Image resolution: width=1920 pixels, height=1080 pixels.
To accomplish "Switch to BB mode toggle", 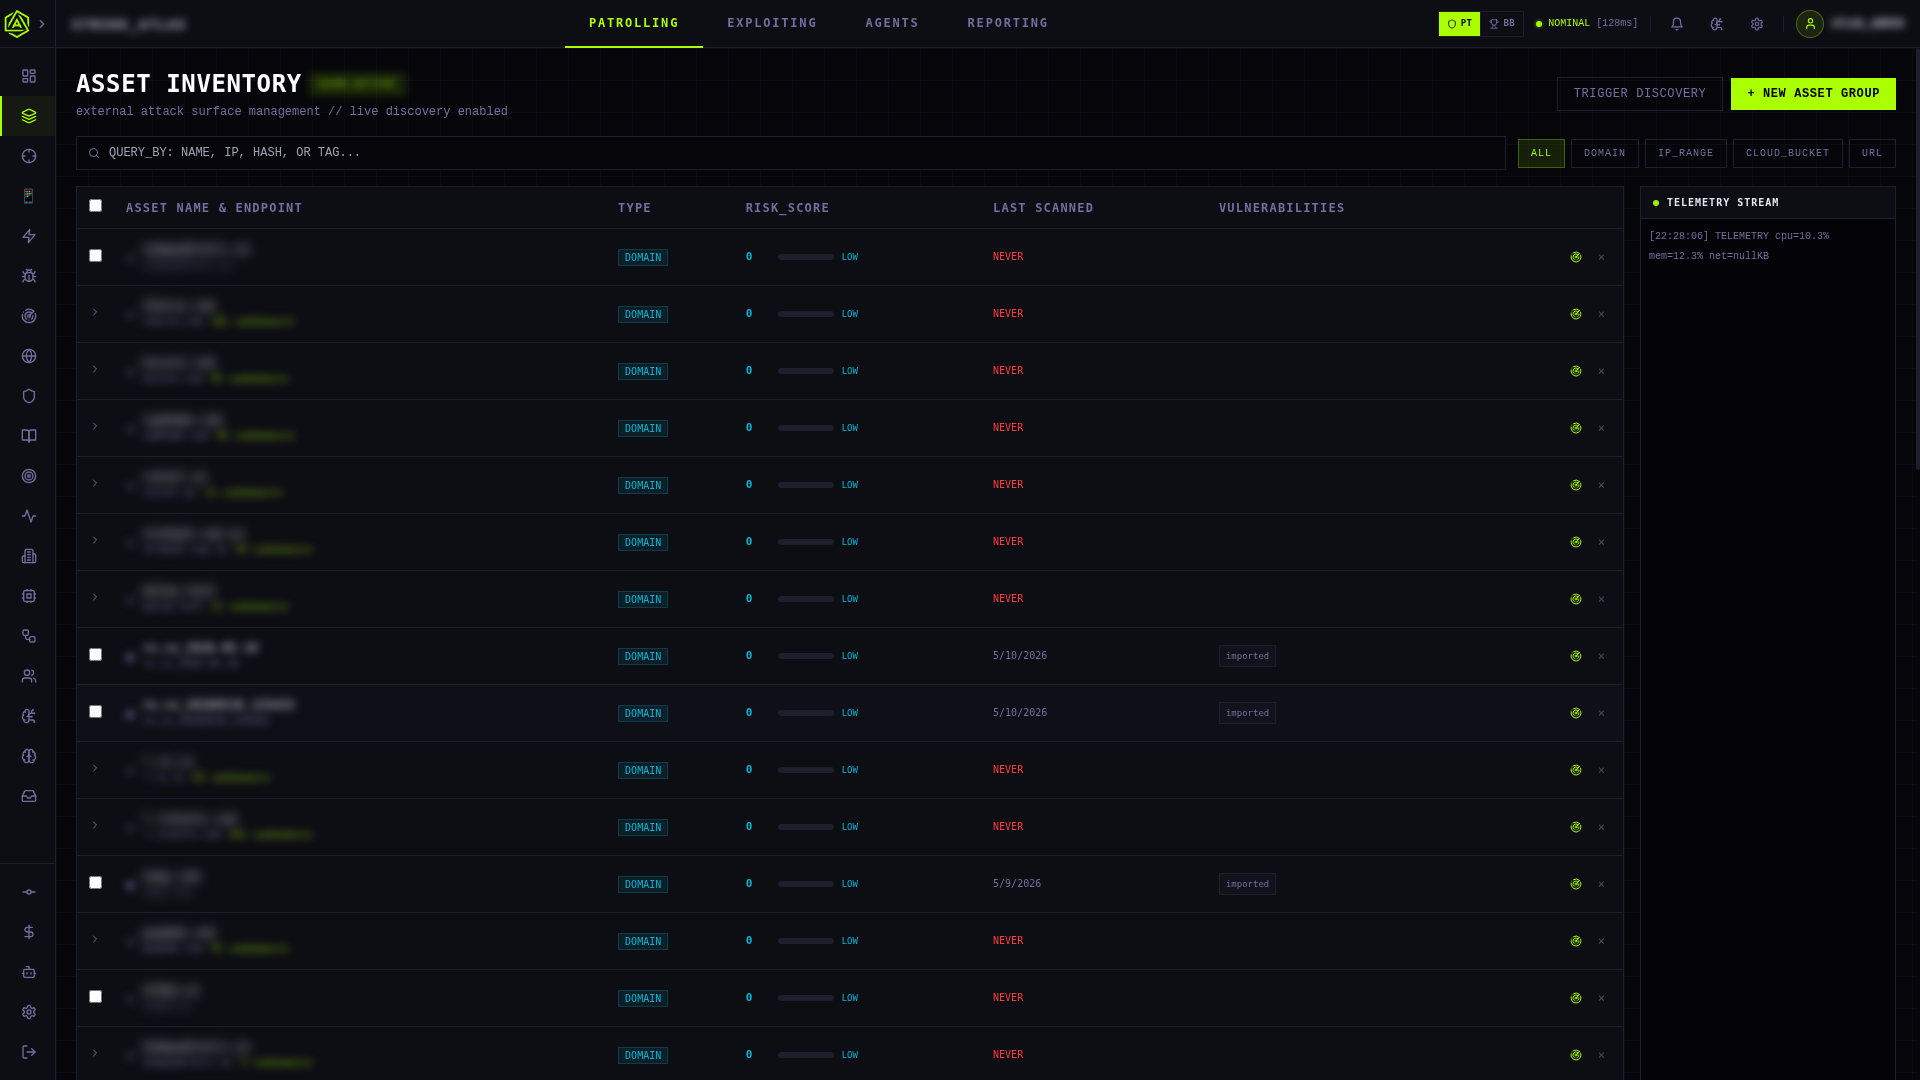I will pyautogui.click(x=1502, y=24).
